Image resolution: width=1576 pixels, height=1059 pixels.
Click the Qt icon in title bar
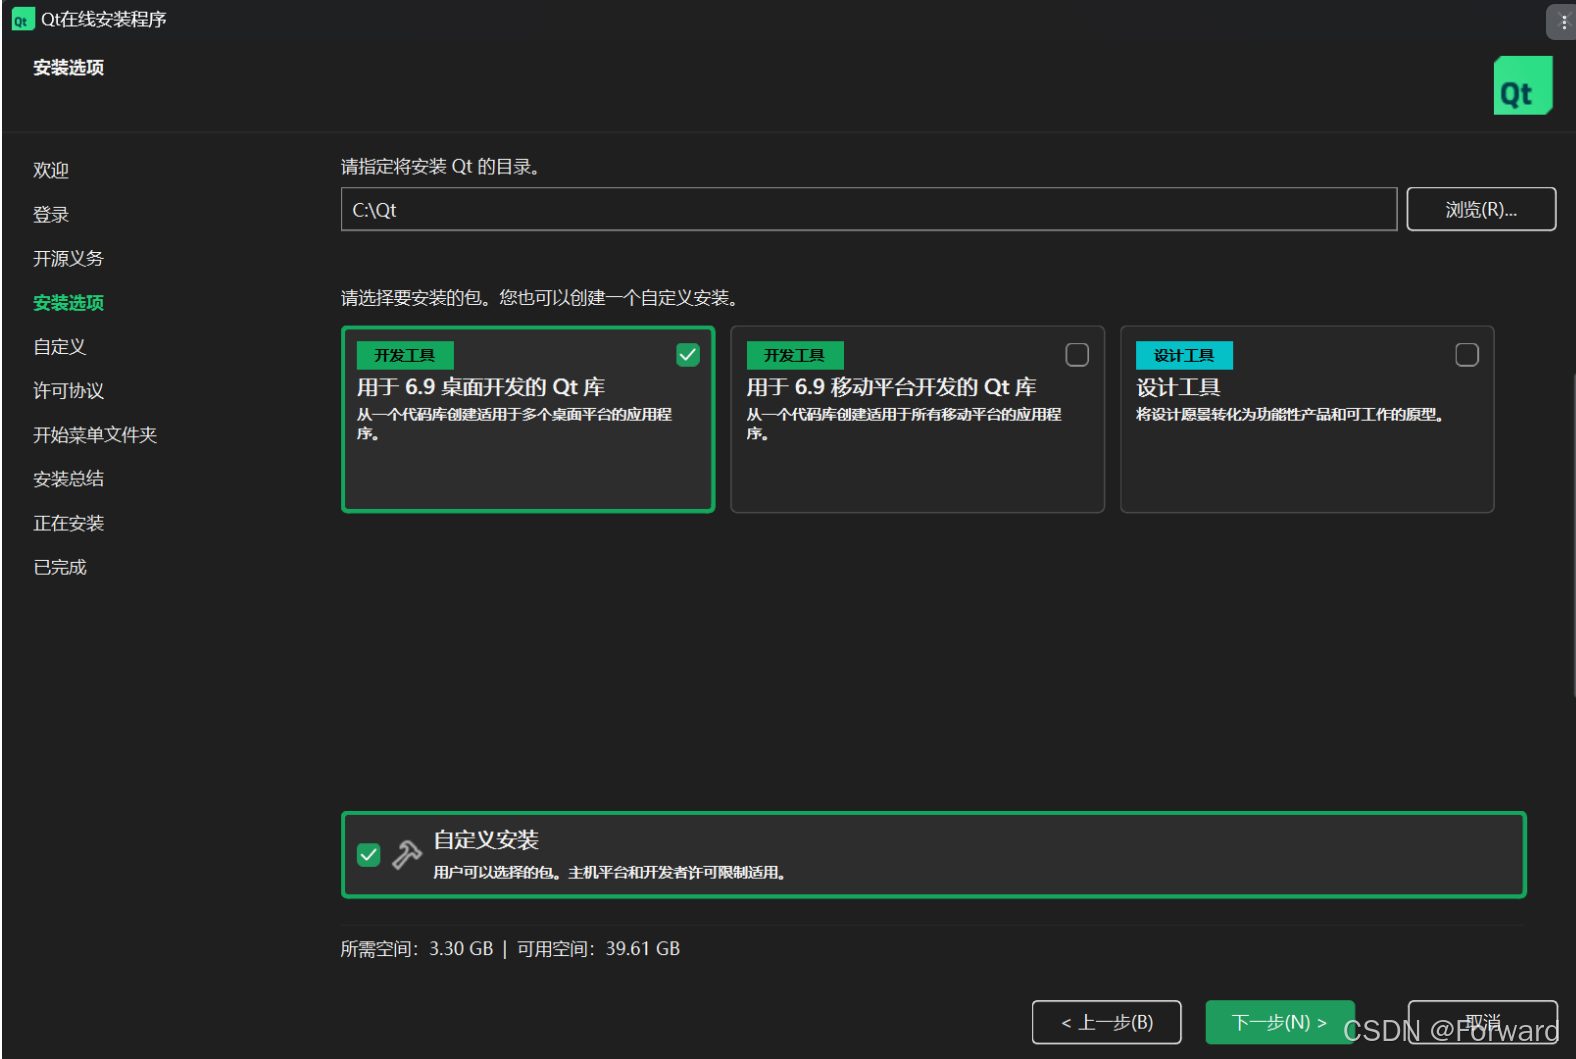pos(21,20)
